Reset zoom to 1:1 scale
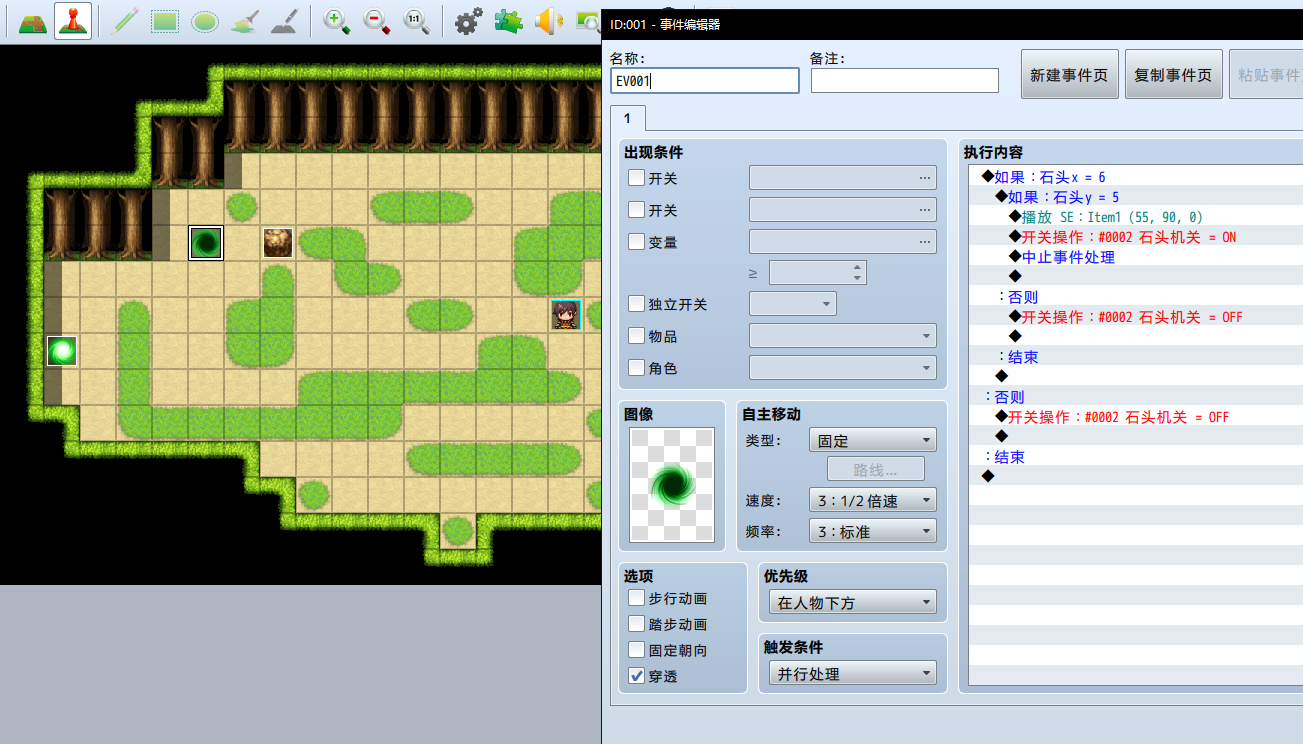 (x=417, y=21)
